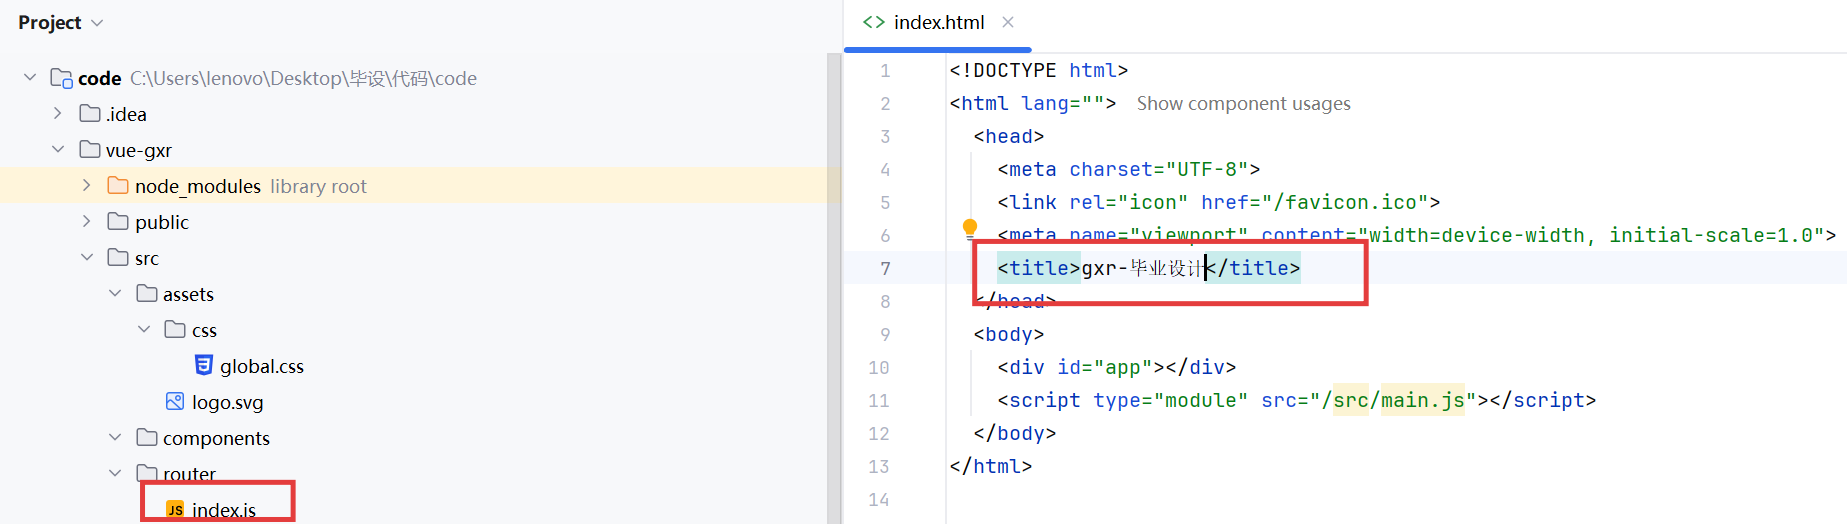Image resolution: width=1847 pixels, height=524 pixels.
Task: Collapse the router folder chevron
Action: point(115,473)
